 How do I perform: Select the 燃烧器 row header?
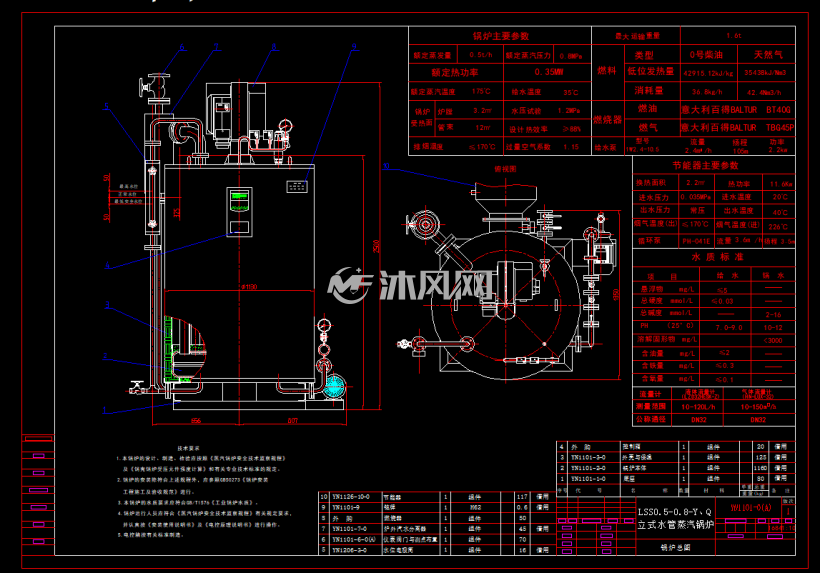click(x=607, y=120)
